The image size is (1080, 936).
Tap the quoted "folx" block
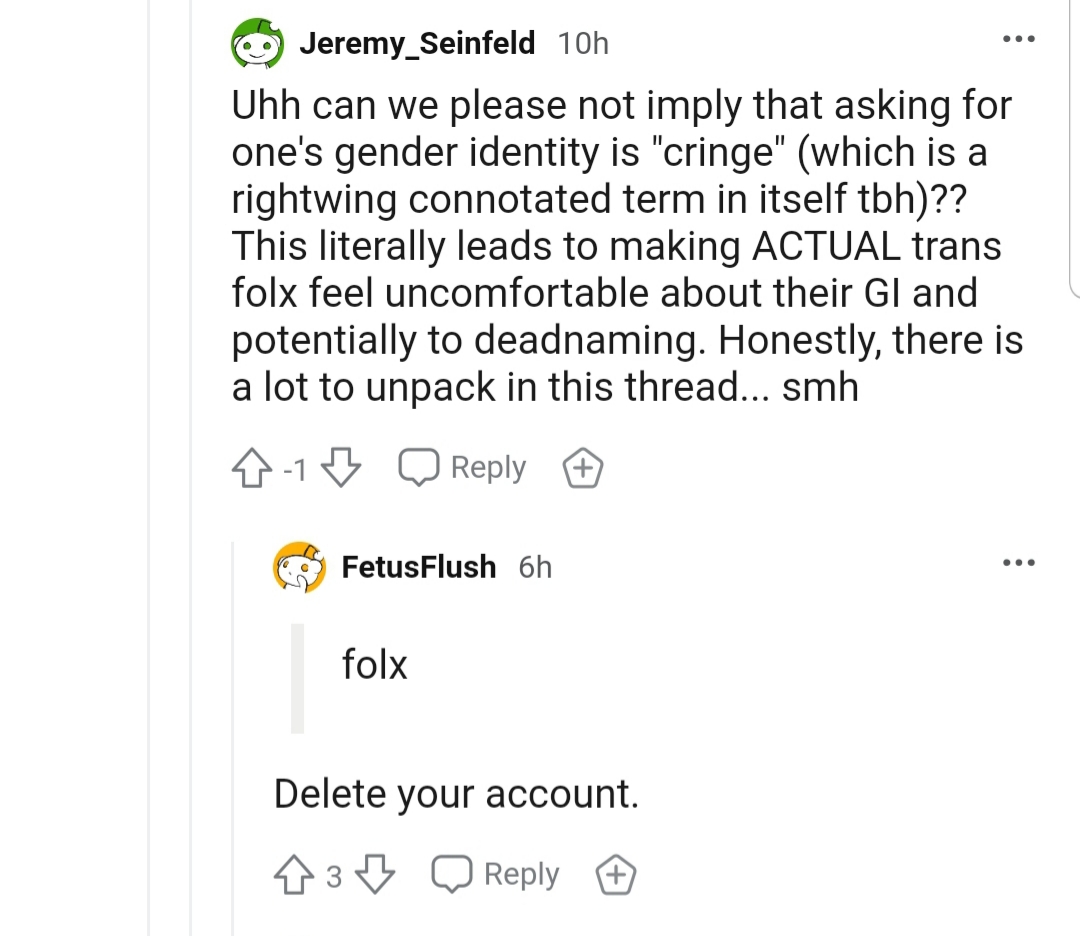coord(375,678)
